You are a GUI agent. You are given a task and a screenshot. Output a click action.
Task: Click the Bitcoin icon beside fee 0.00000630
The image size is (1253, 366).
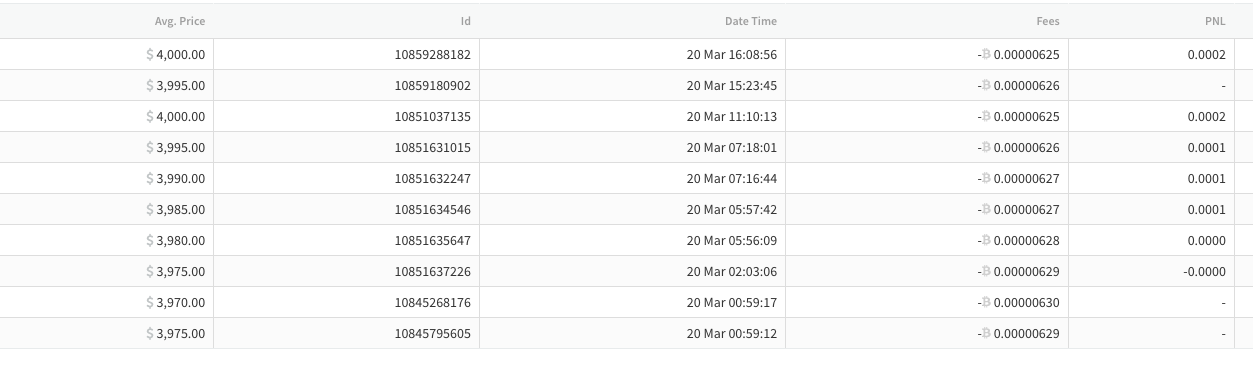point(986,303)
